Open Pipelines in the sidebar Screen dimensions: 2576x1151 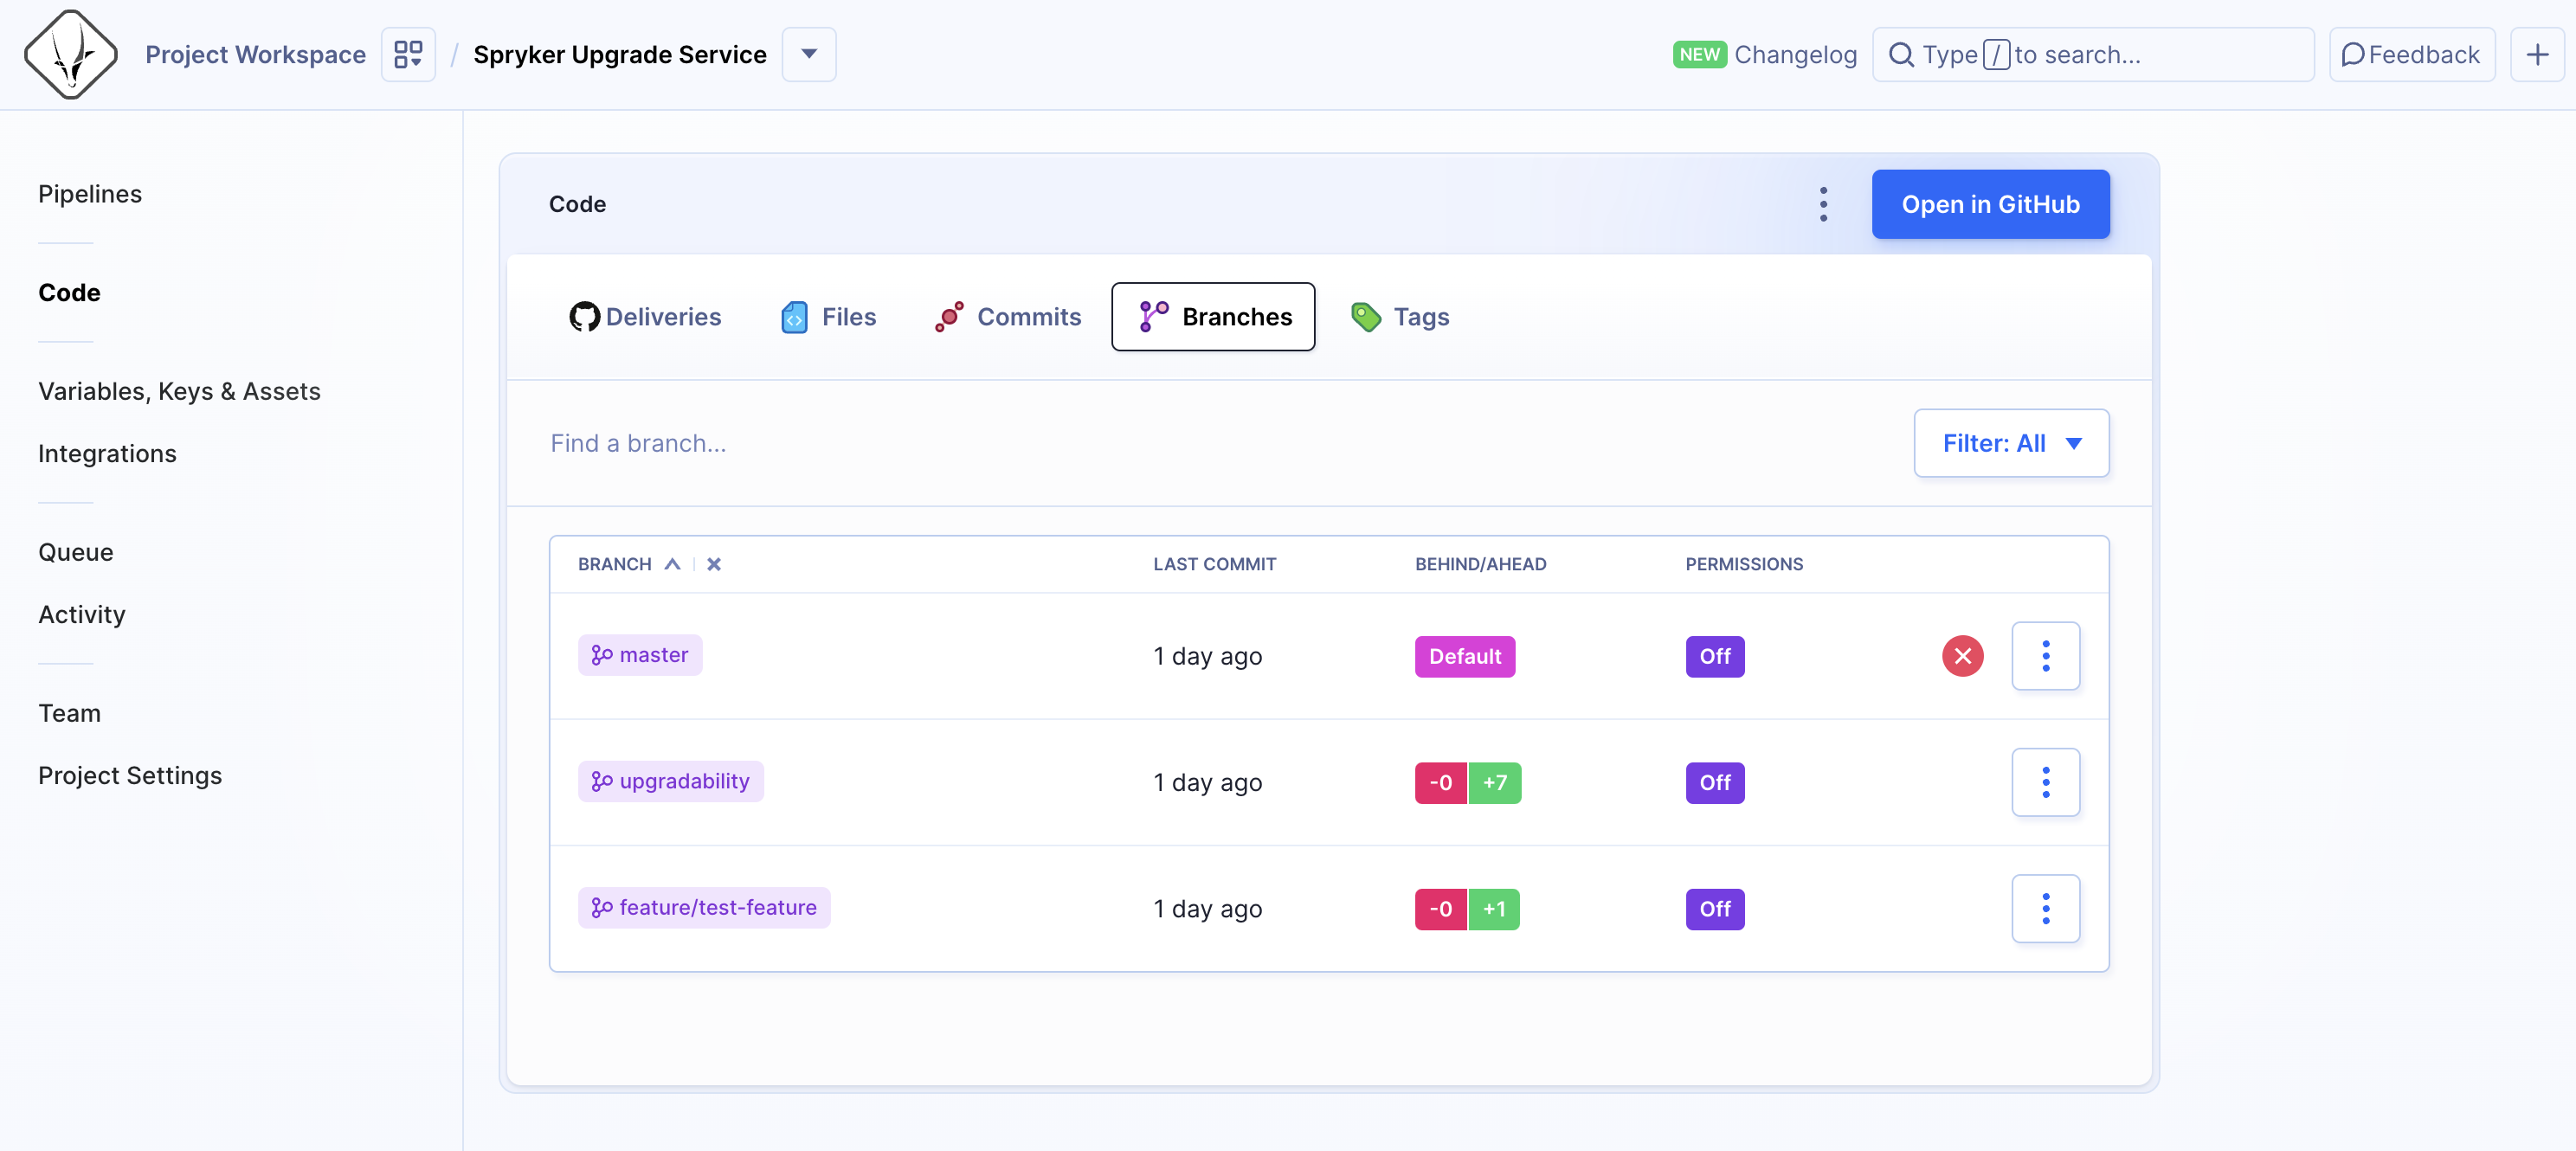point(90,194)
